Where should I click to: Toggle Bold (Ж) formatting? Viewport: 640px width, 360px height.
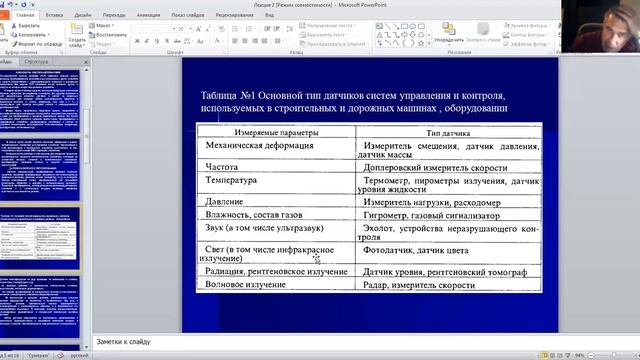point(137,41)
